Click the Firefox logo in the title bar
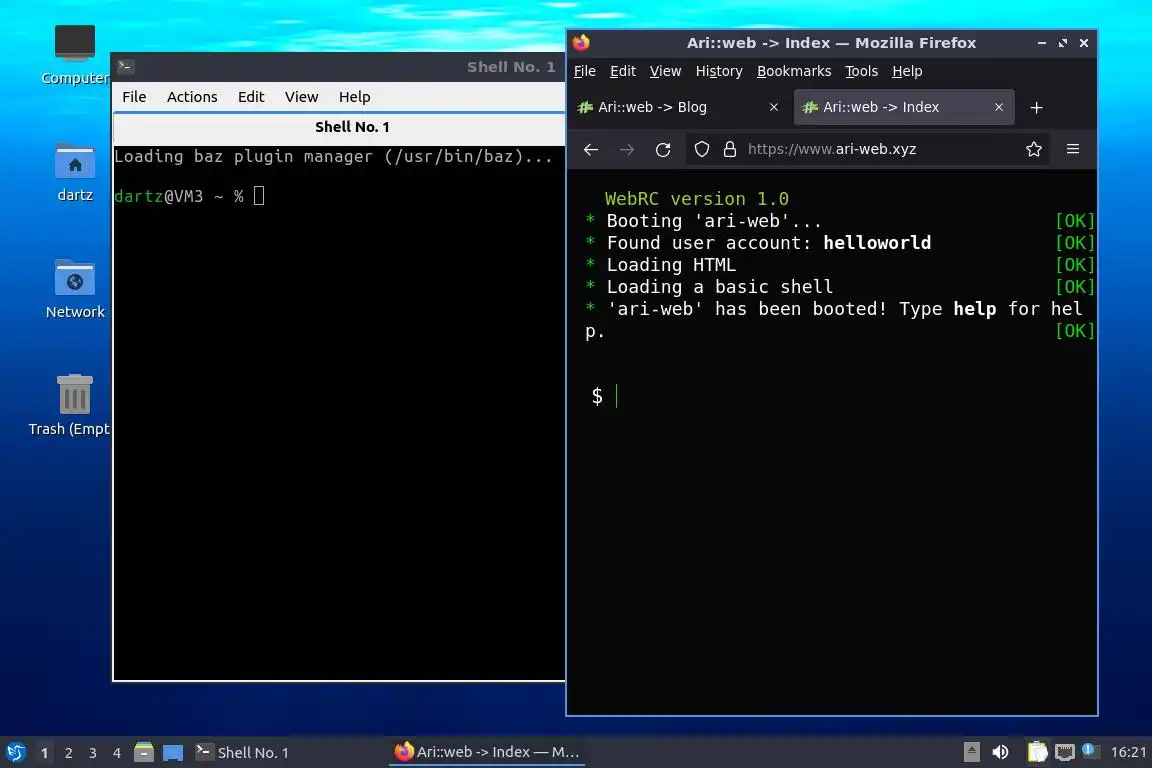 [x=581, y=43]
